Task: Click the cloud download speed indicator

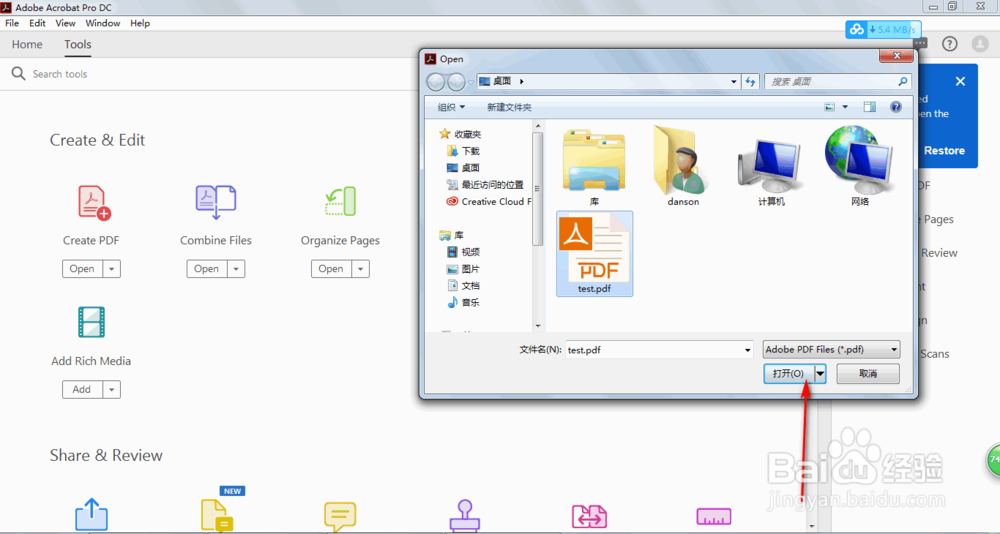Action: coord(883,29)
